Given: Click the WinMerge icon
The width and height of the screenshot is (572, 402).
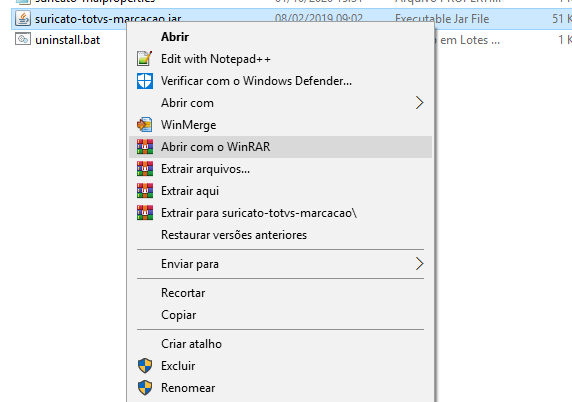Looking at the screenshot, I should click(x=145, y=125).
